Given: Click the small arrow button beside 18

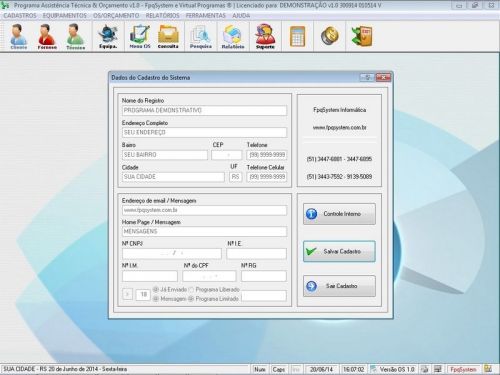Looking at the screenshot, I should 127,294.
